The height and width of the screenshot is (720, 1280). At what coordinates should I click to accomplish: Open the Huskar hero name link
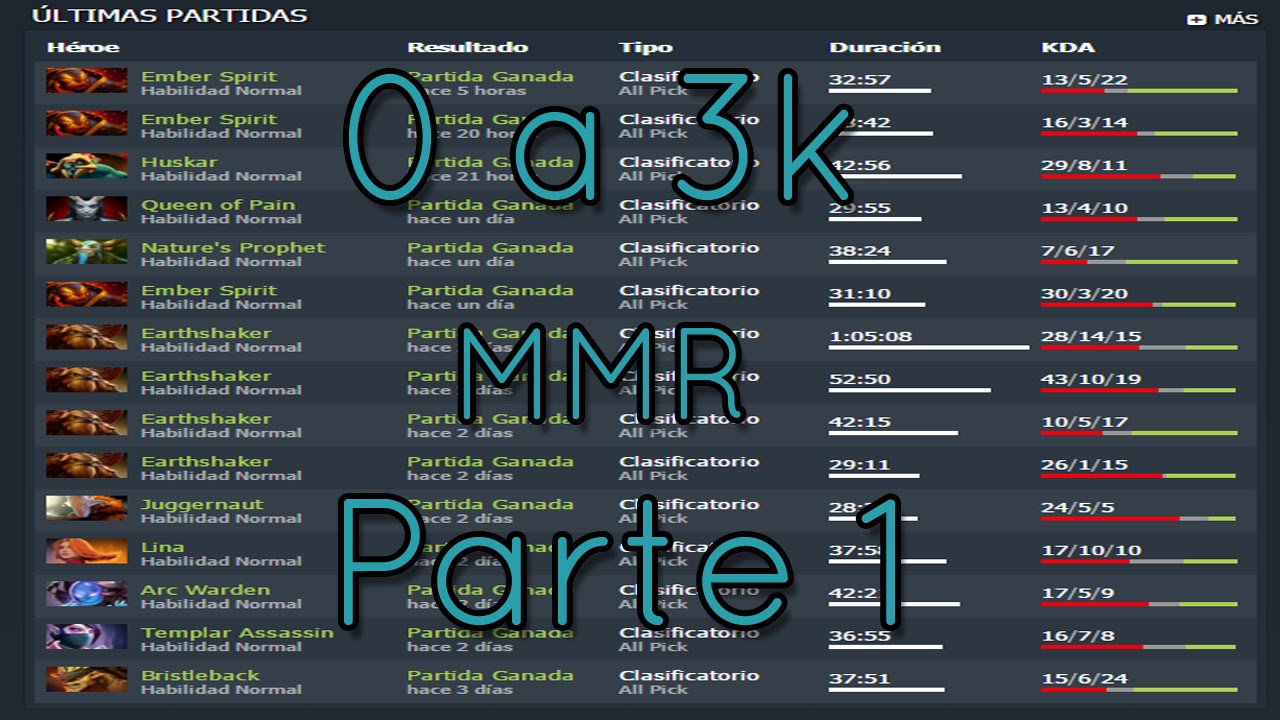click(179, 162)
